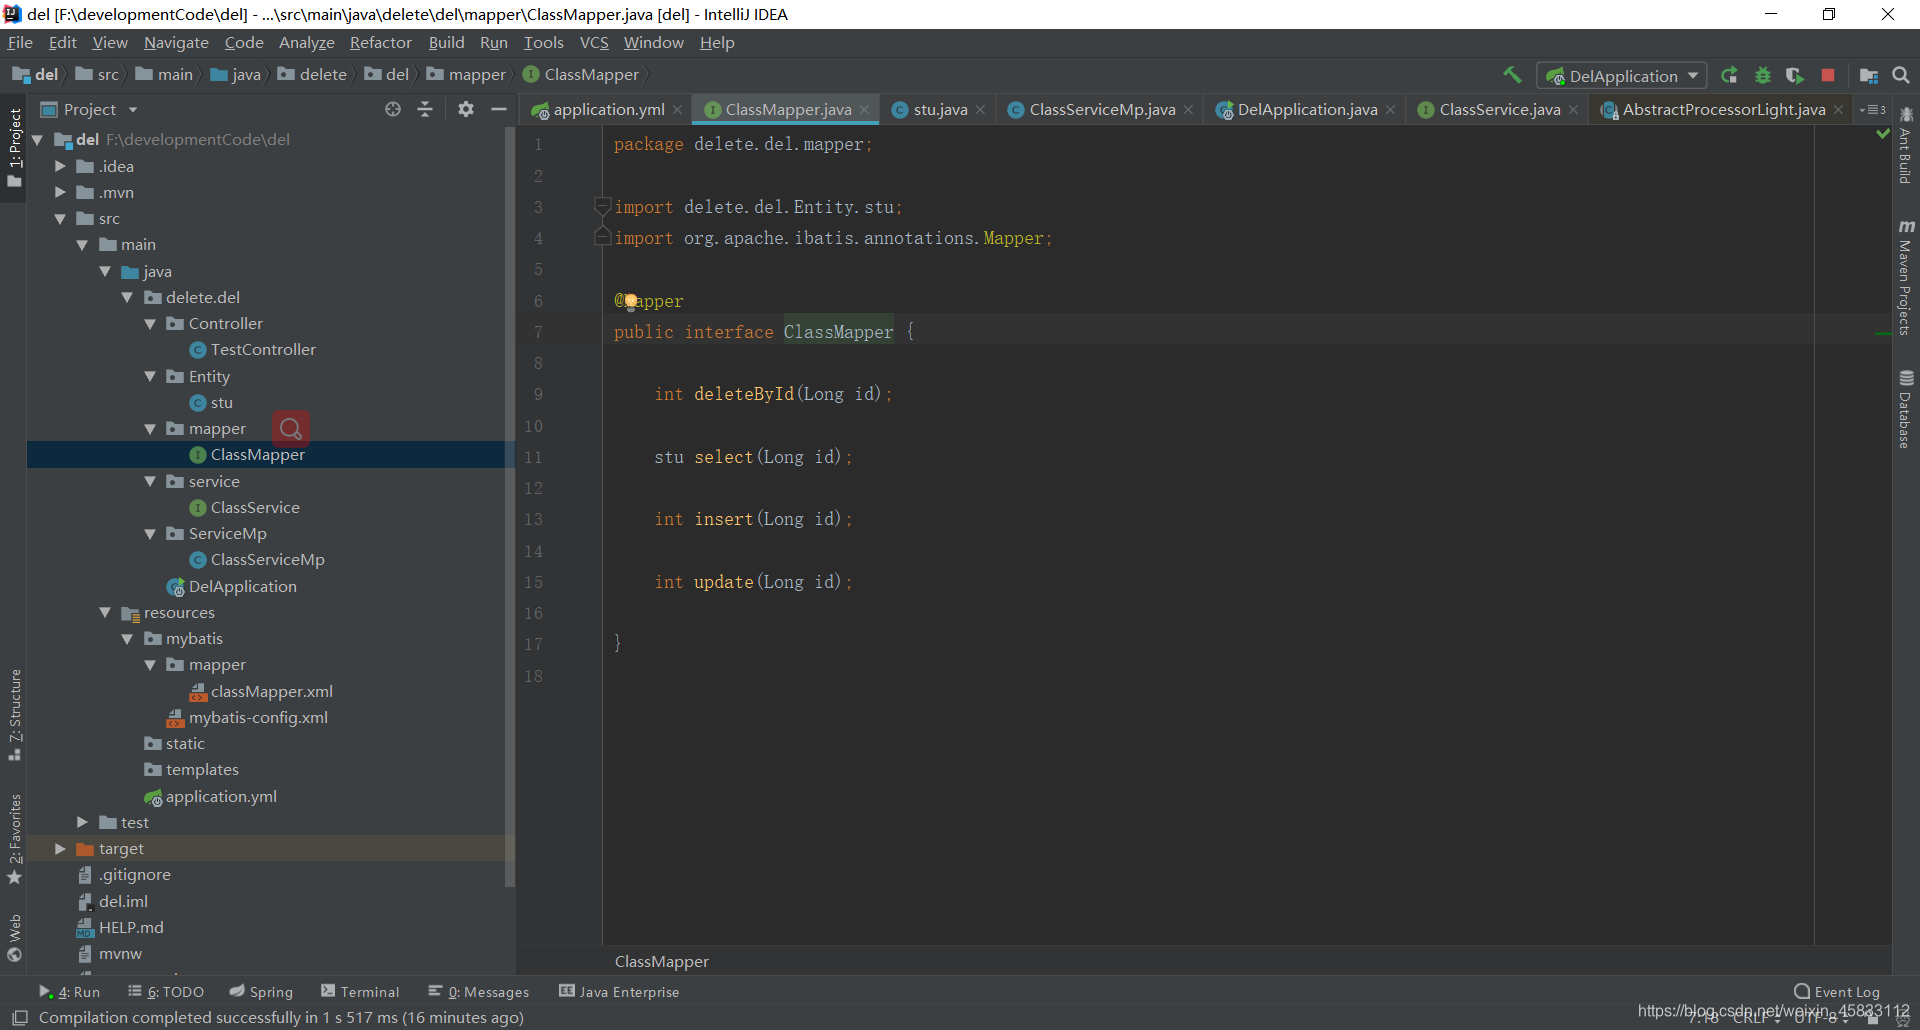Select classMapper.xml in the project tree
Screen dimensions: 1920x1030
pos(271,691)
